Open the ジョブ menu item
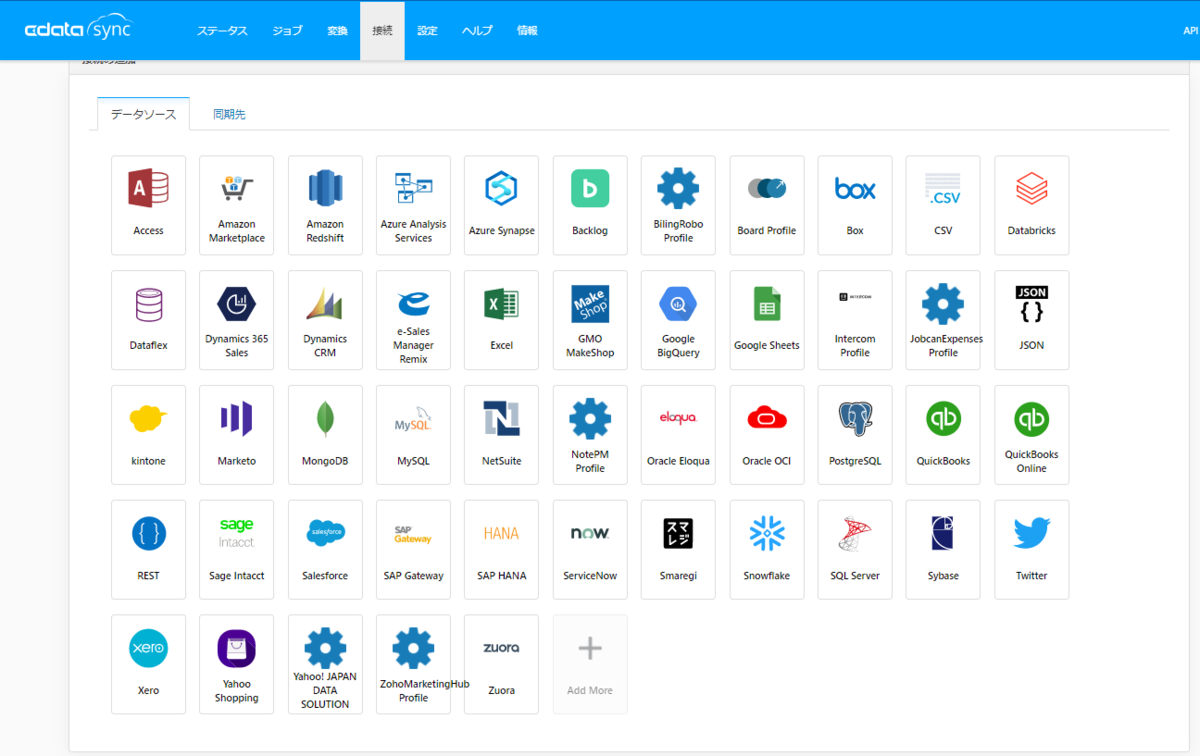The image size is (1200, 756). 287,31
